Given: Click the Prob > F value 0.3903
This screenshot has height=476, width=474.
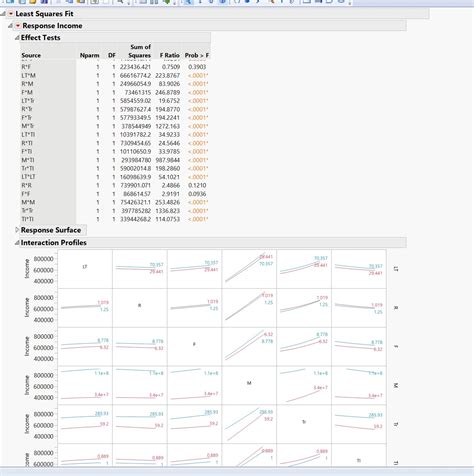Looking at the screenshot, I should click(x=197, y=67).
